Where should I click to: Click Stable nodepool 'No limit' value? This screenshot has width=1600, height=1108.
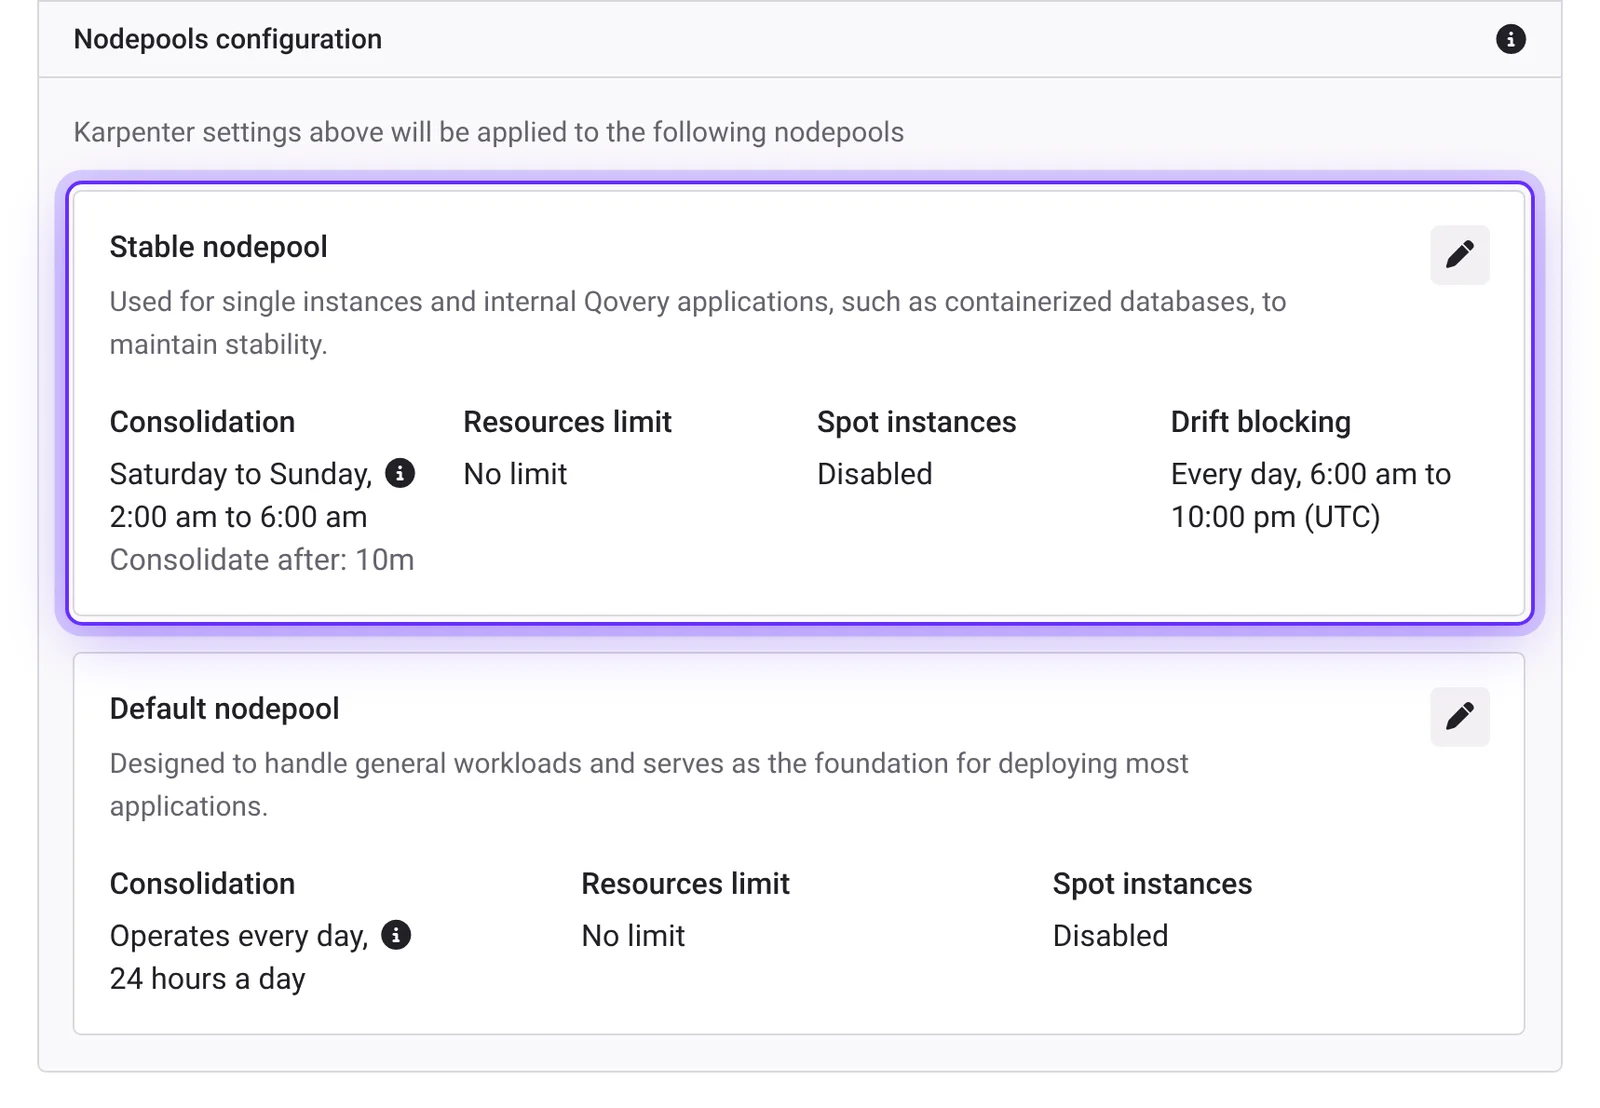[x=515, y=474]
